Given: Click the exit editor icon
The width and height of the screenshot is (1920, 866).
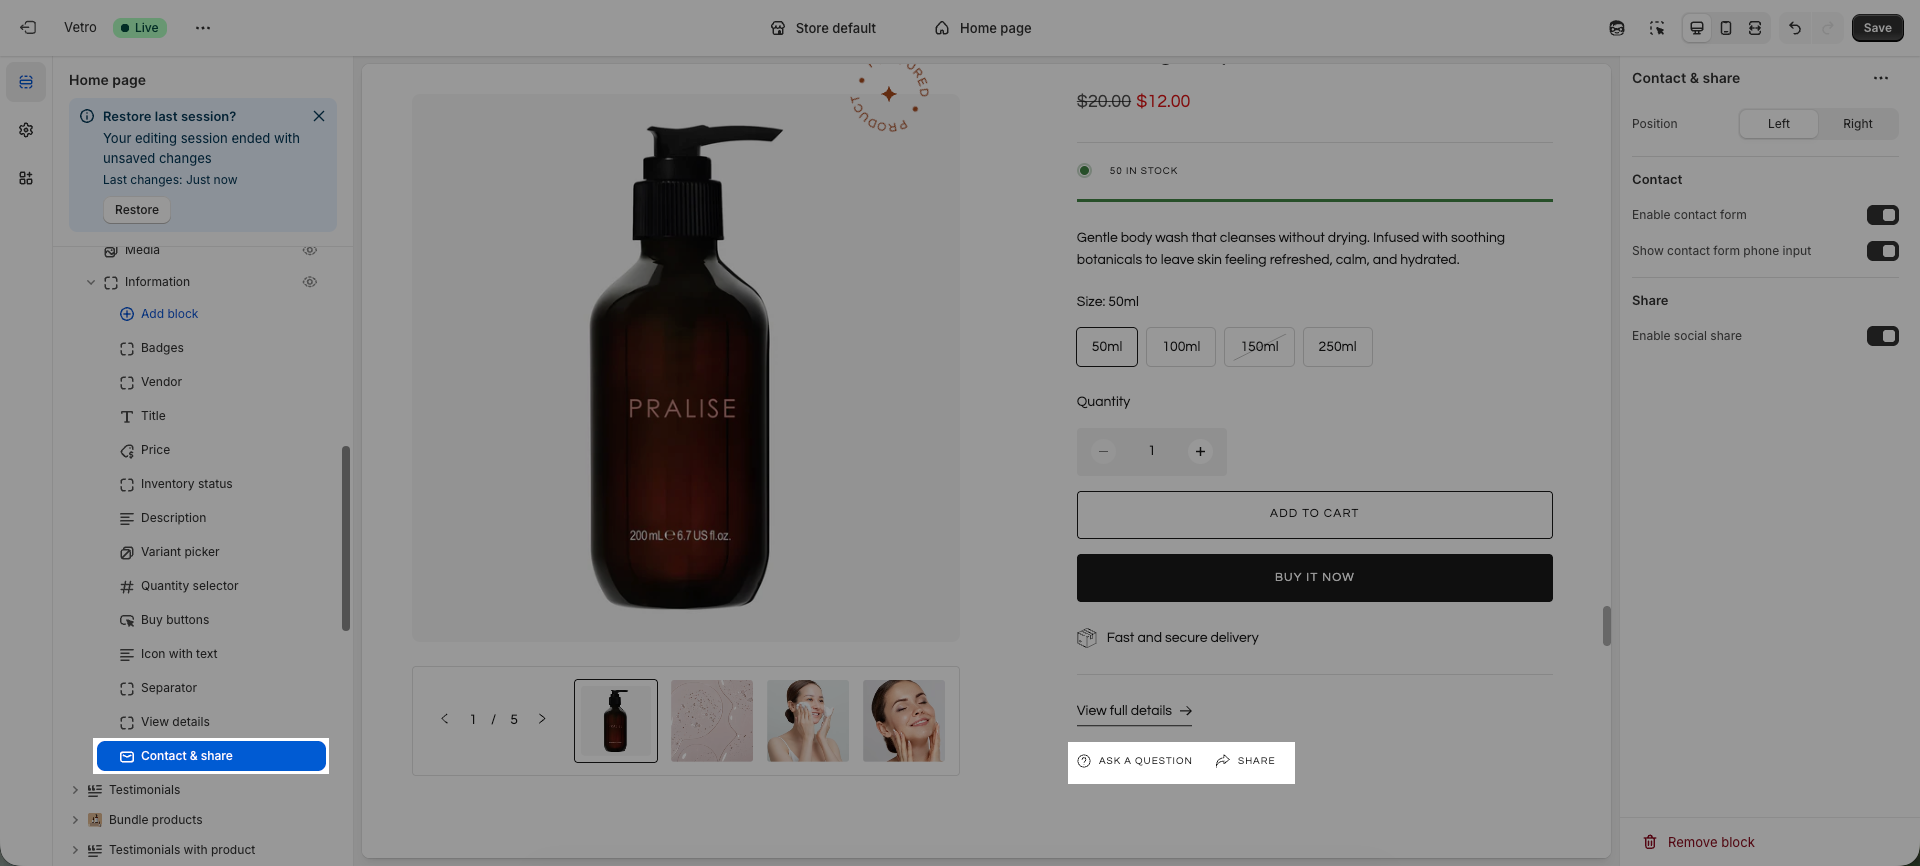Looking at the screenshot, I should tap(28, 28).
